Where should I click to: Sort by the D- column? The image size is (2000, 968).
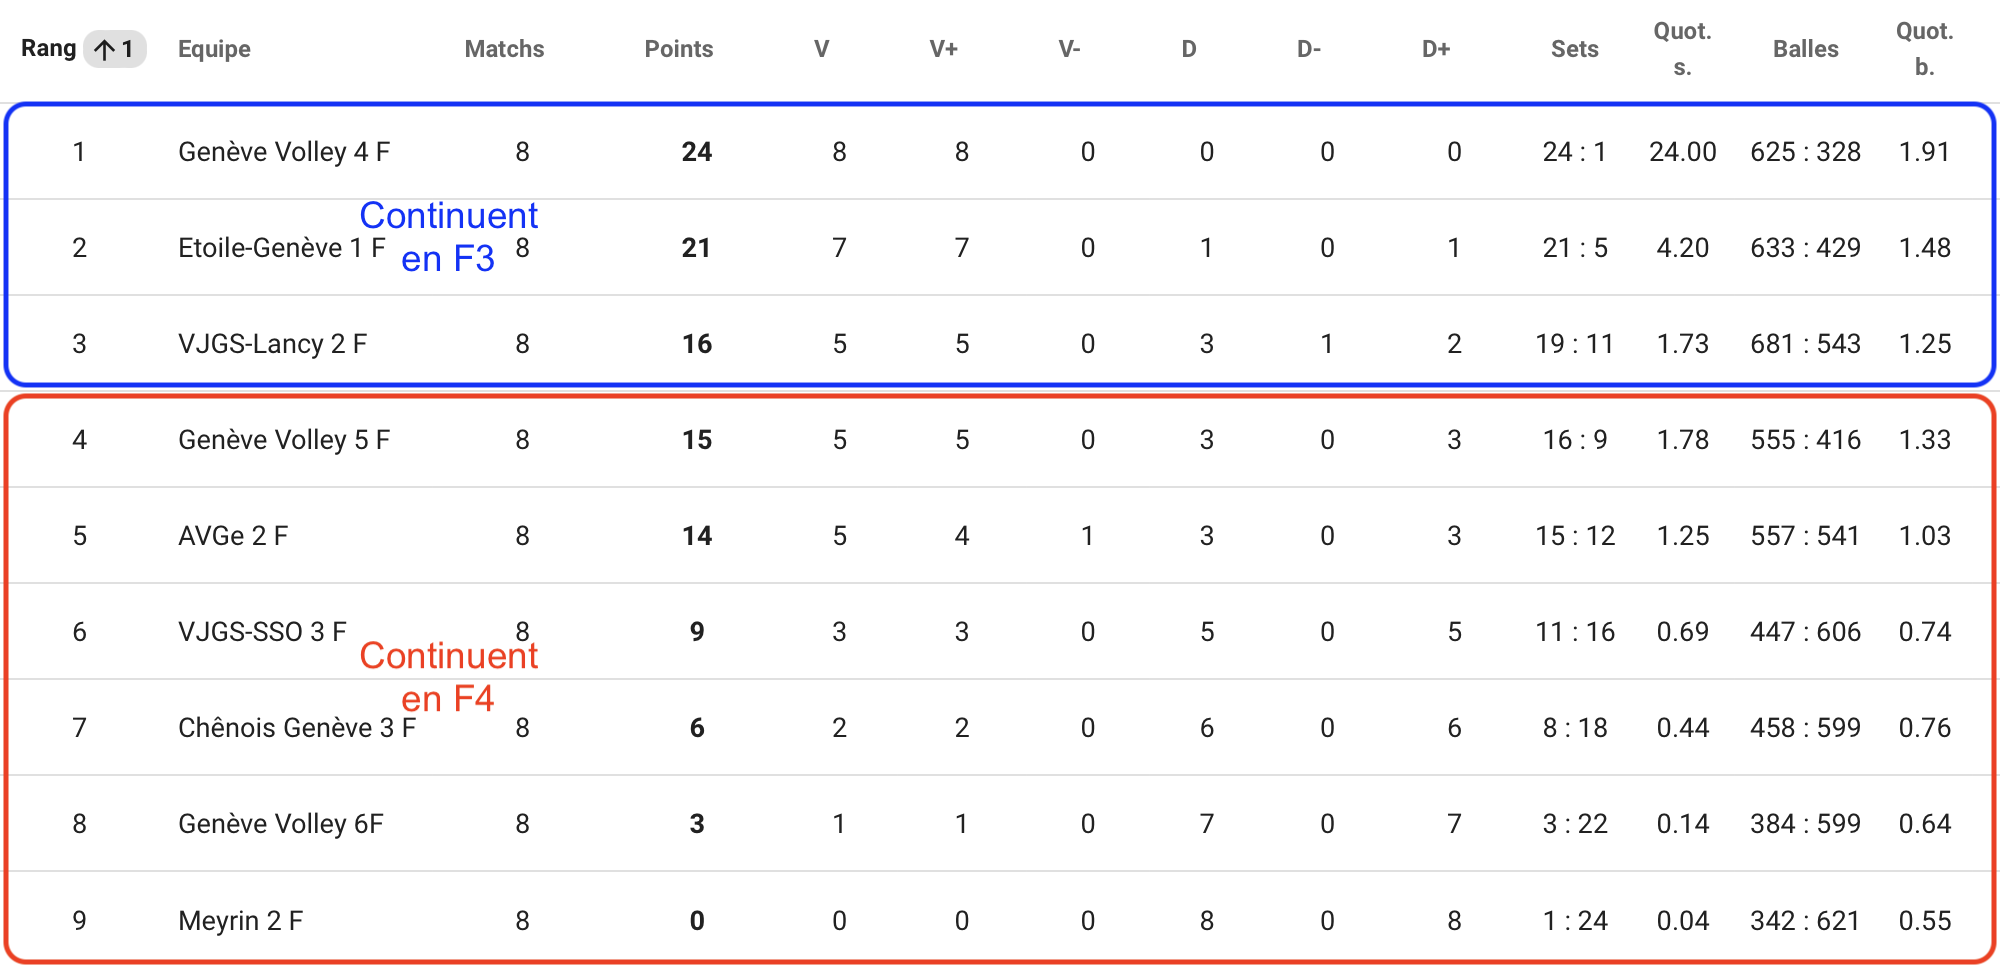[x=1309, y=49]
